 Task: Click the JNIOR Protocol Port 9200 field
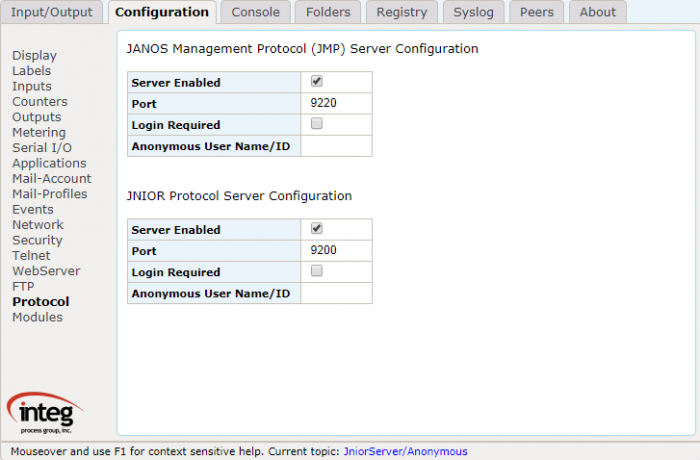pos(336,251)
